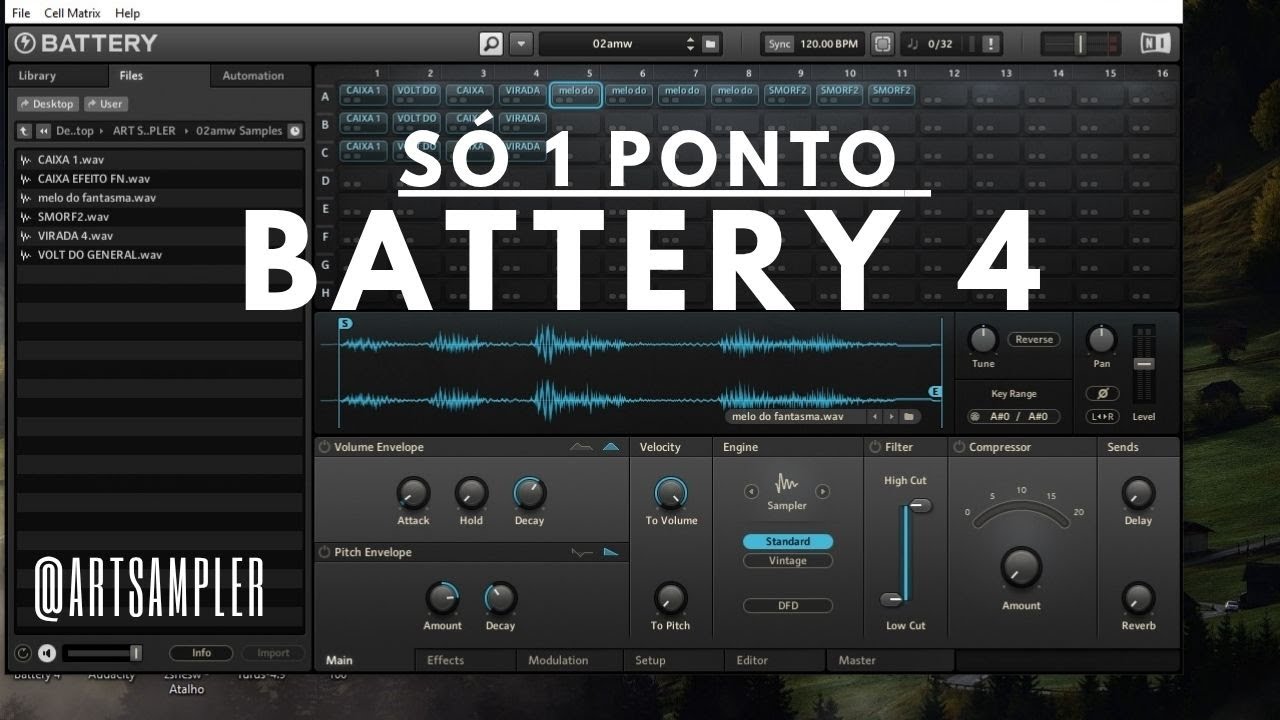Screen dimensions: 1280x720
Task: Toggle Pitch Envelope power button
Action: tap(324, 552)
